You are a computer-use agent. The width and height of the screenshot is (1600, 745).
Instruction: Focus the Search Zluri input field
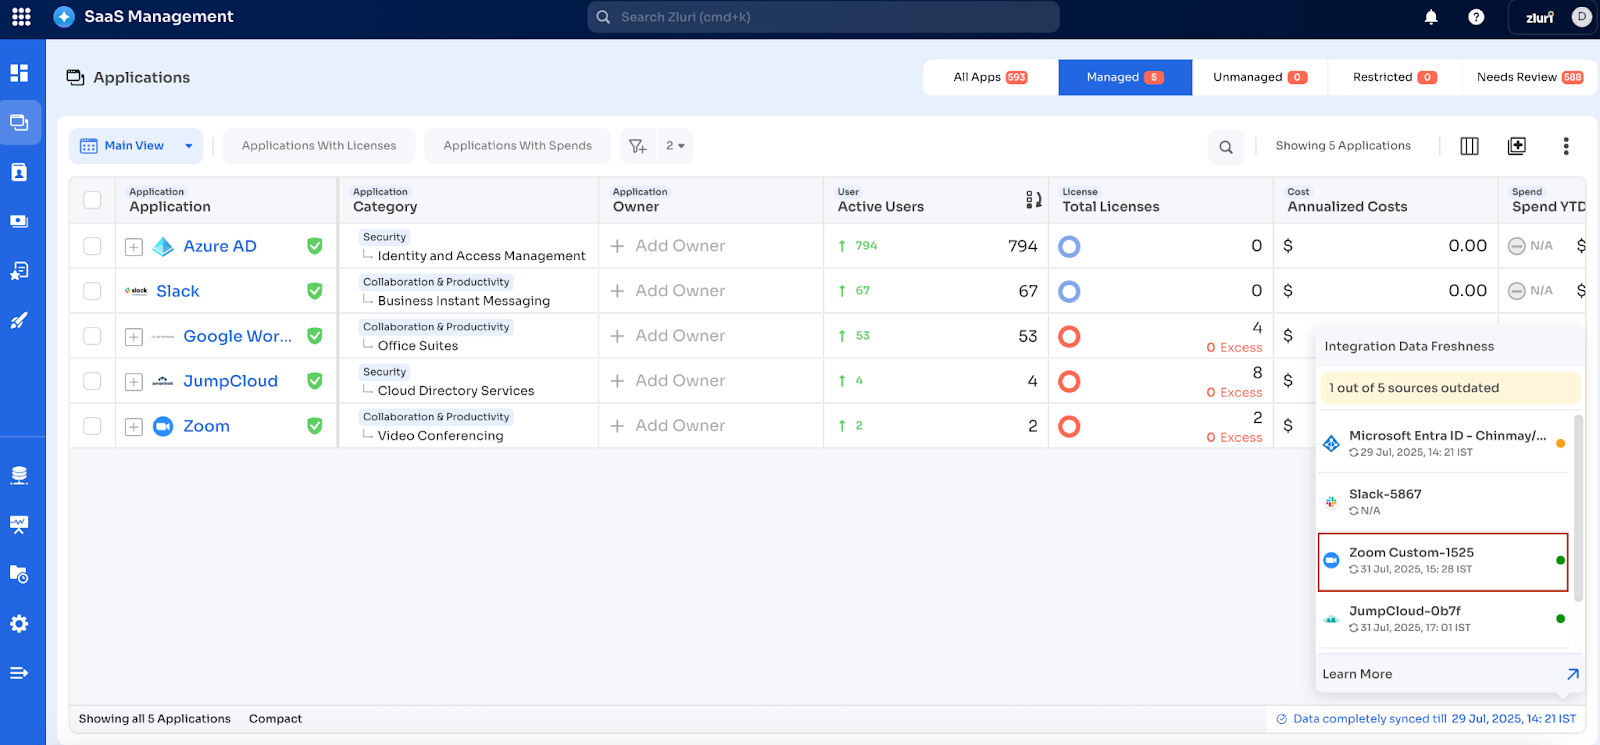823,17
